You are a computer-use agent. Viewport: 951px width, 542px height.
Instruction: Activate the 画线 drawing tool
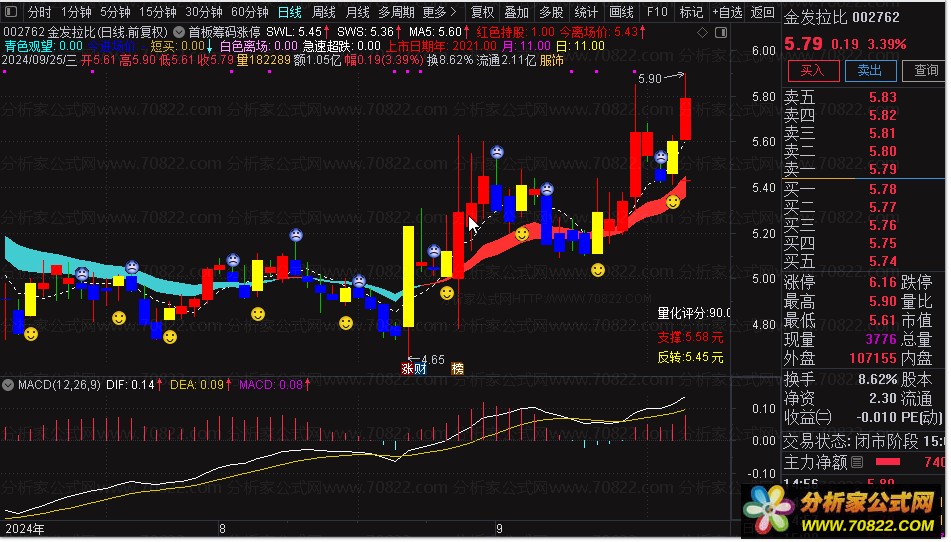[x=621, y=12]
